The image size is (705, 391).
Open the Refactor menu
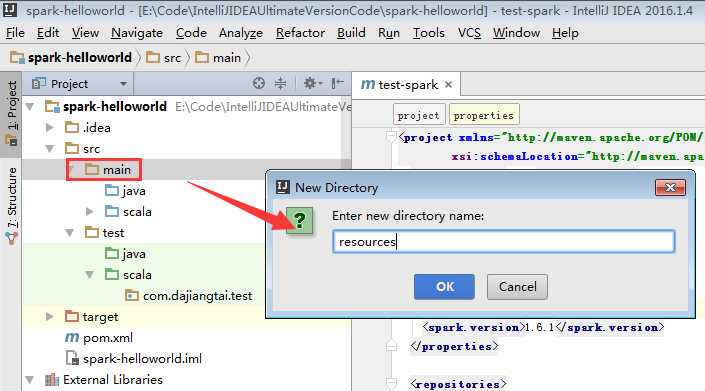click(x=300, y=33)
